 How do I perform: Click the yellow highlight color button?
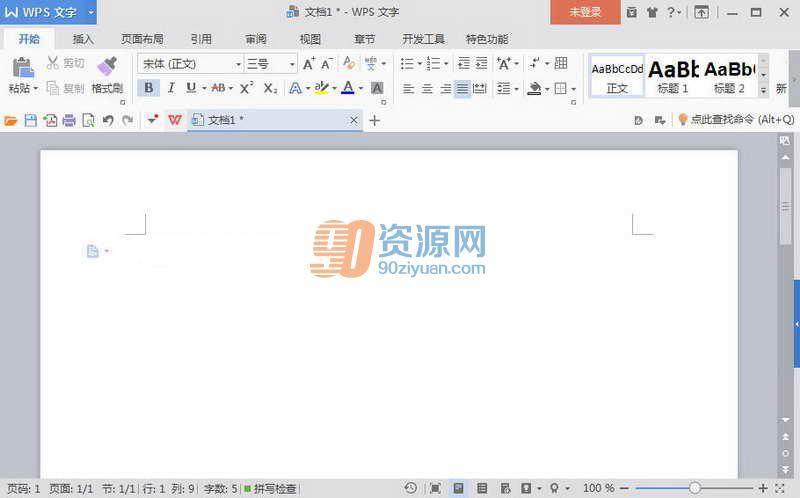[321, 88]
